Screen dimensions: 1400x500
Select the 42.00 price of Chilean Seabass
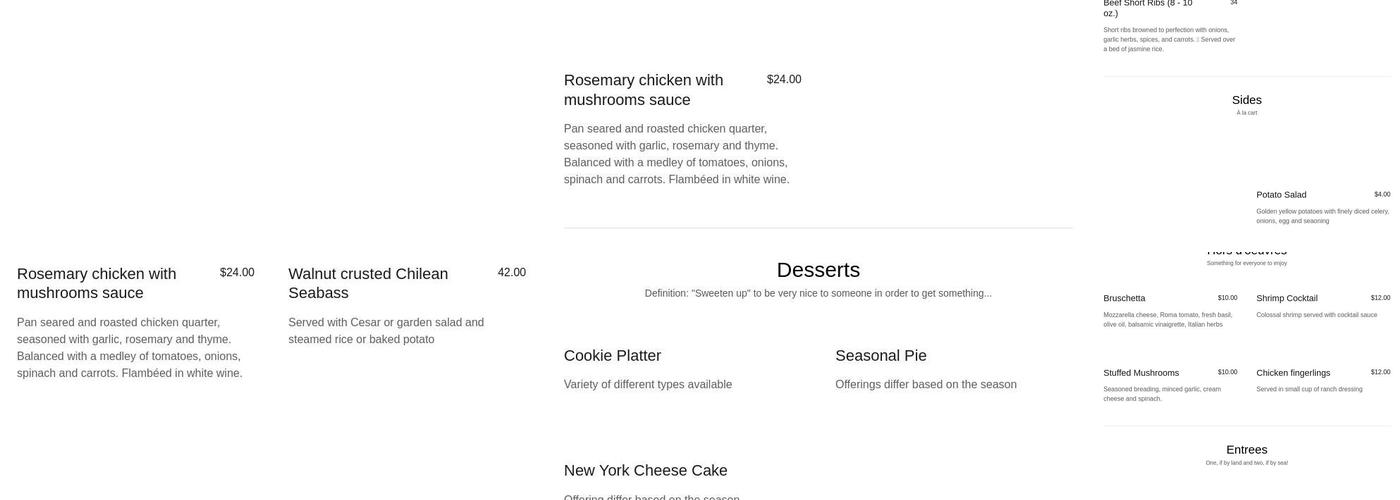click(x=512, y=273)
